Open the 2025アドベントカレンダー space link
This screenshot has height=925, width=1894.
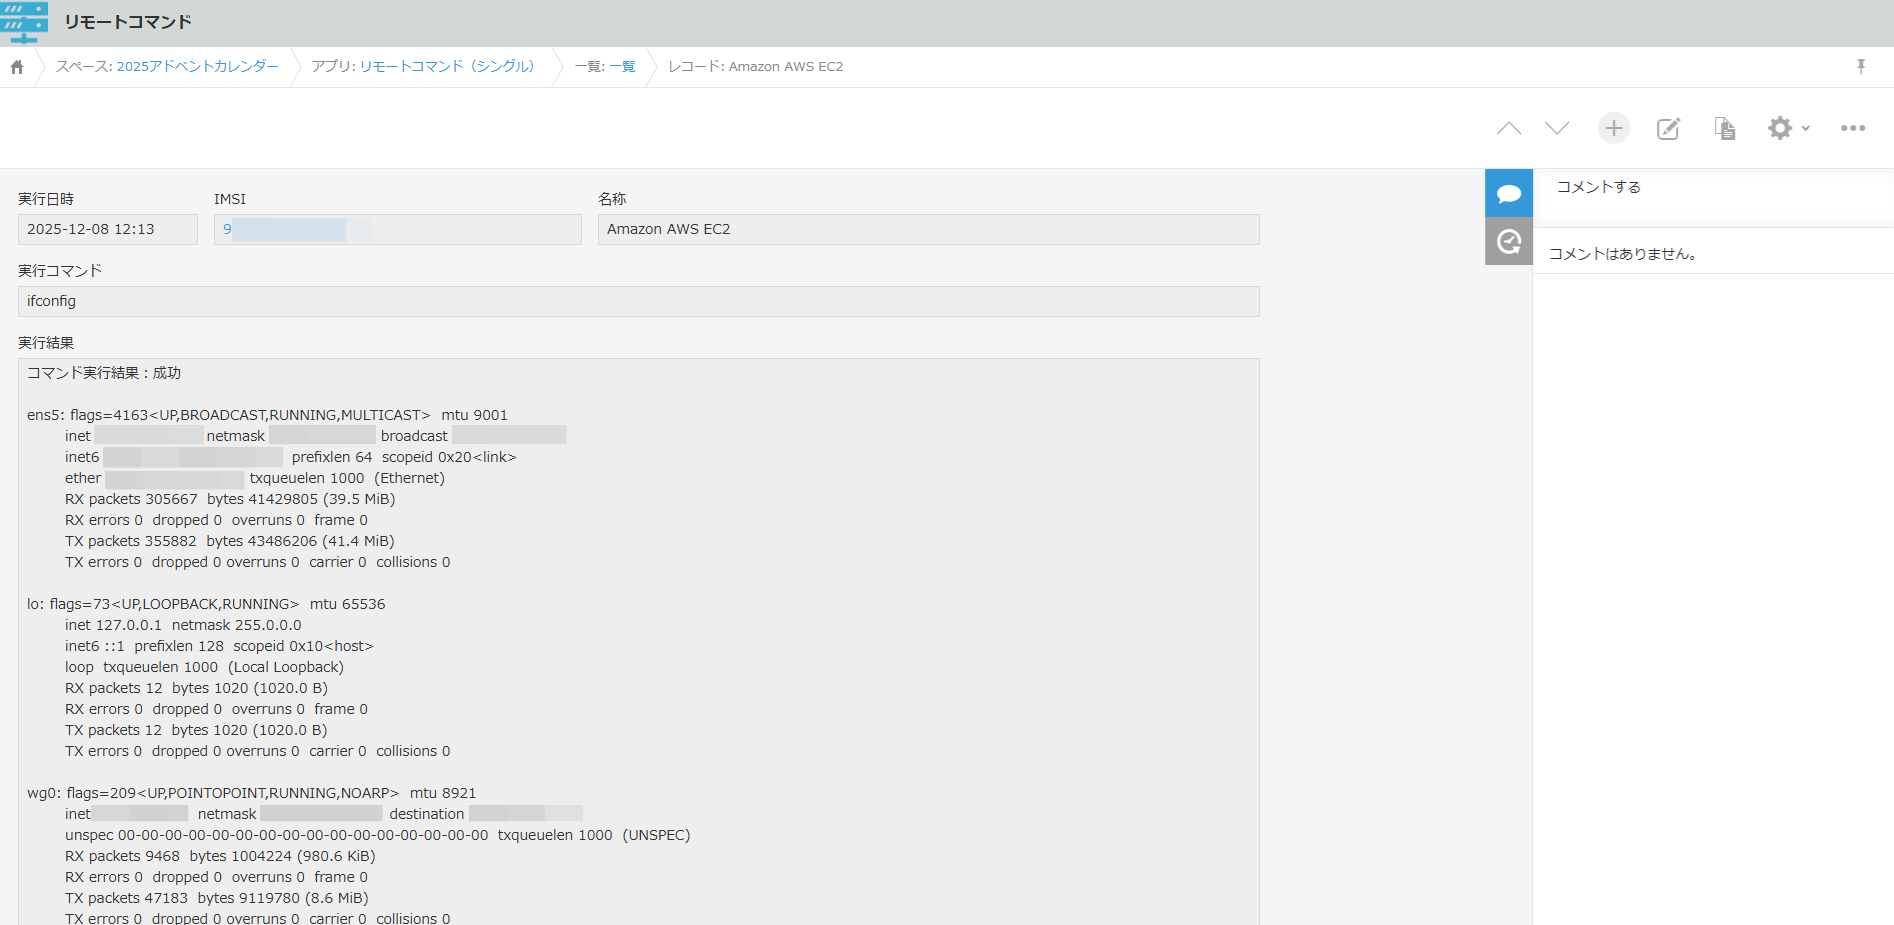tap(197, 66)
